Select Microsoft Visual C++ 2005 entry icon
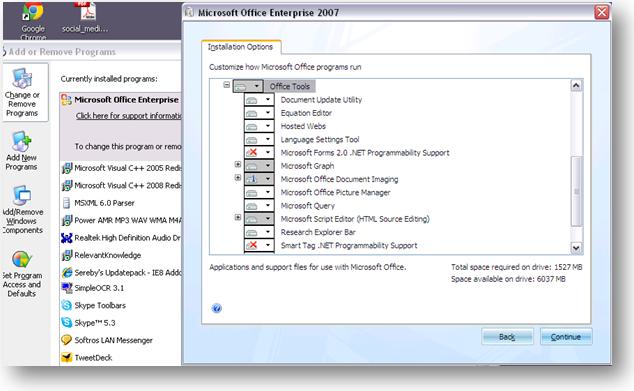The image size is (634, 391). click(67, 168)
